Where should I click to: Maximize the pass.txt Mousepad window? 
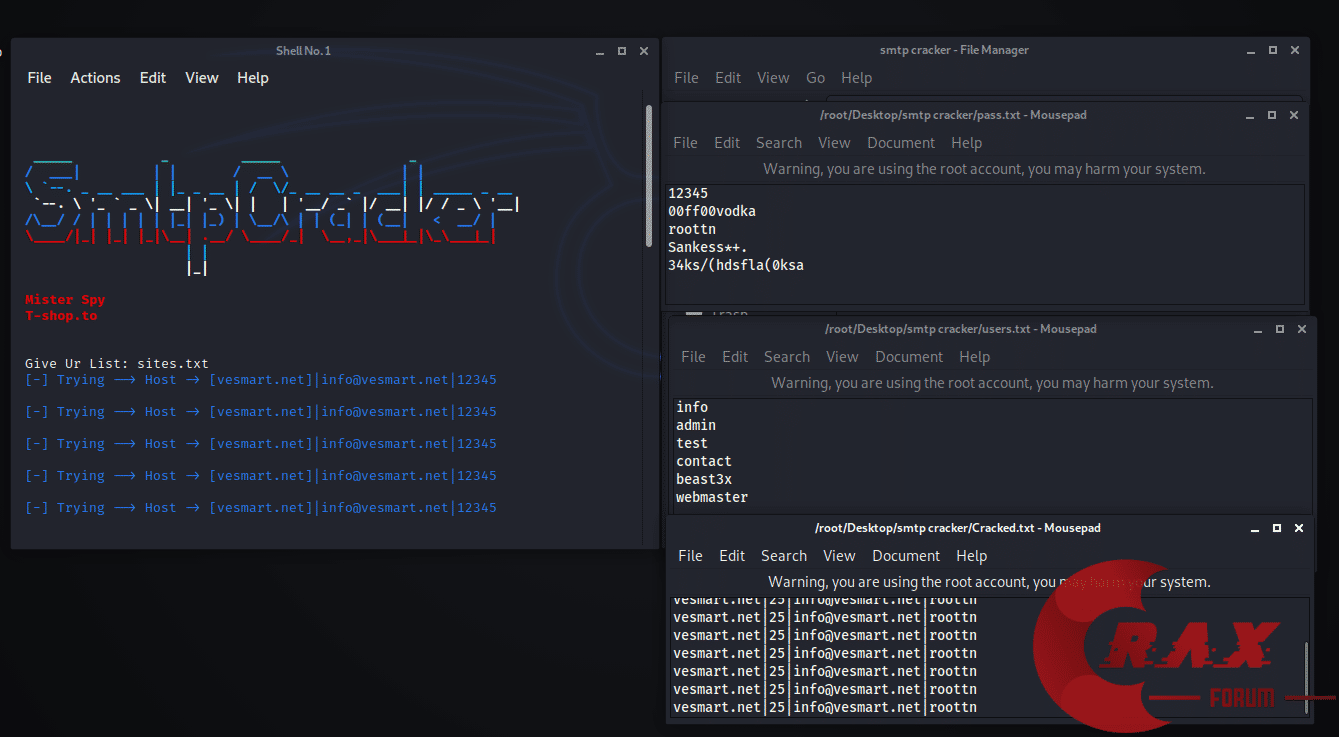pos(1273,115)
